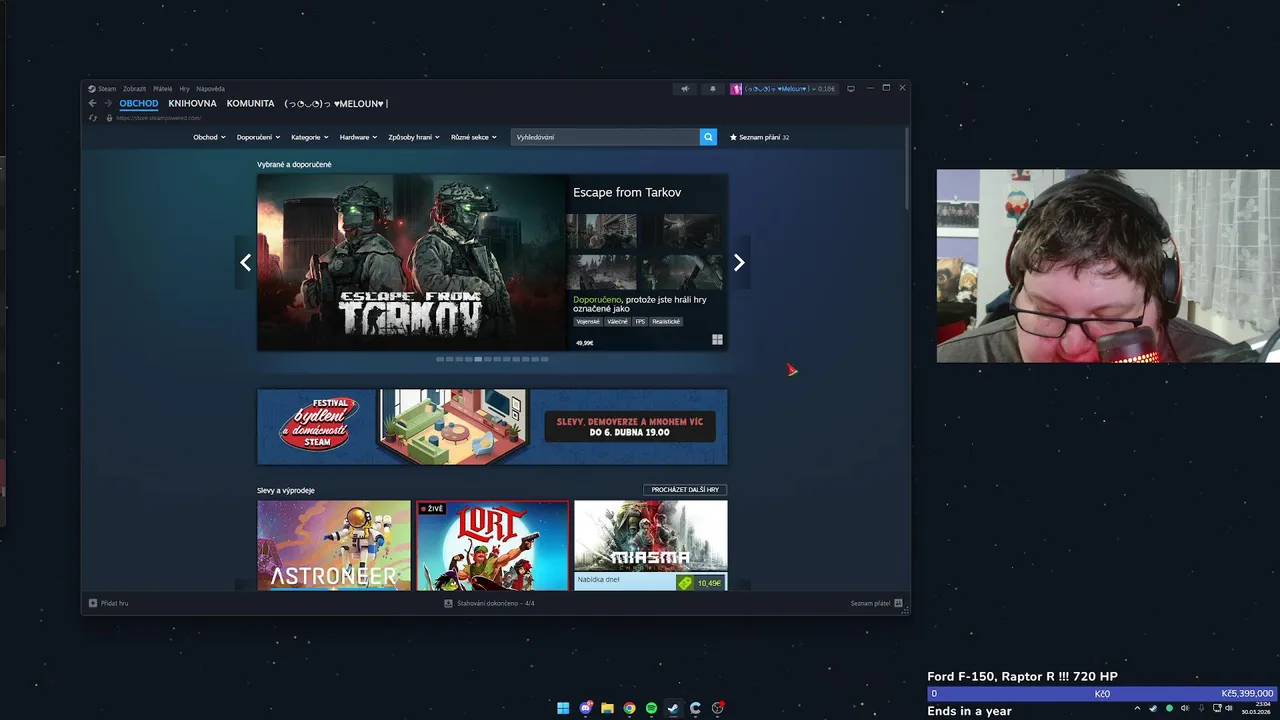Open the Hry menu
Image resolution: width=1280 pixels, height=720 pixels.
(184, 89)
